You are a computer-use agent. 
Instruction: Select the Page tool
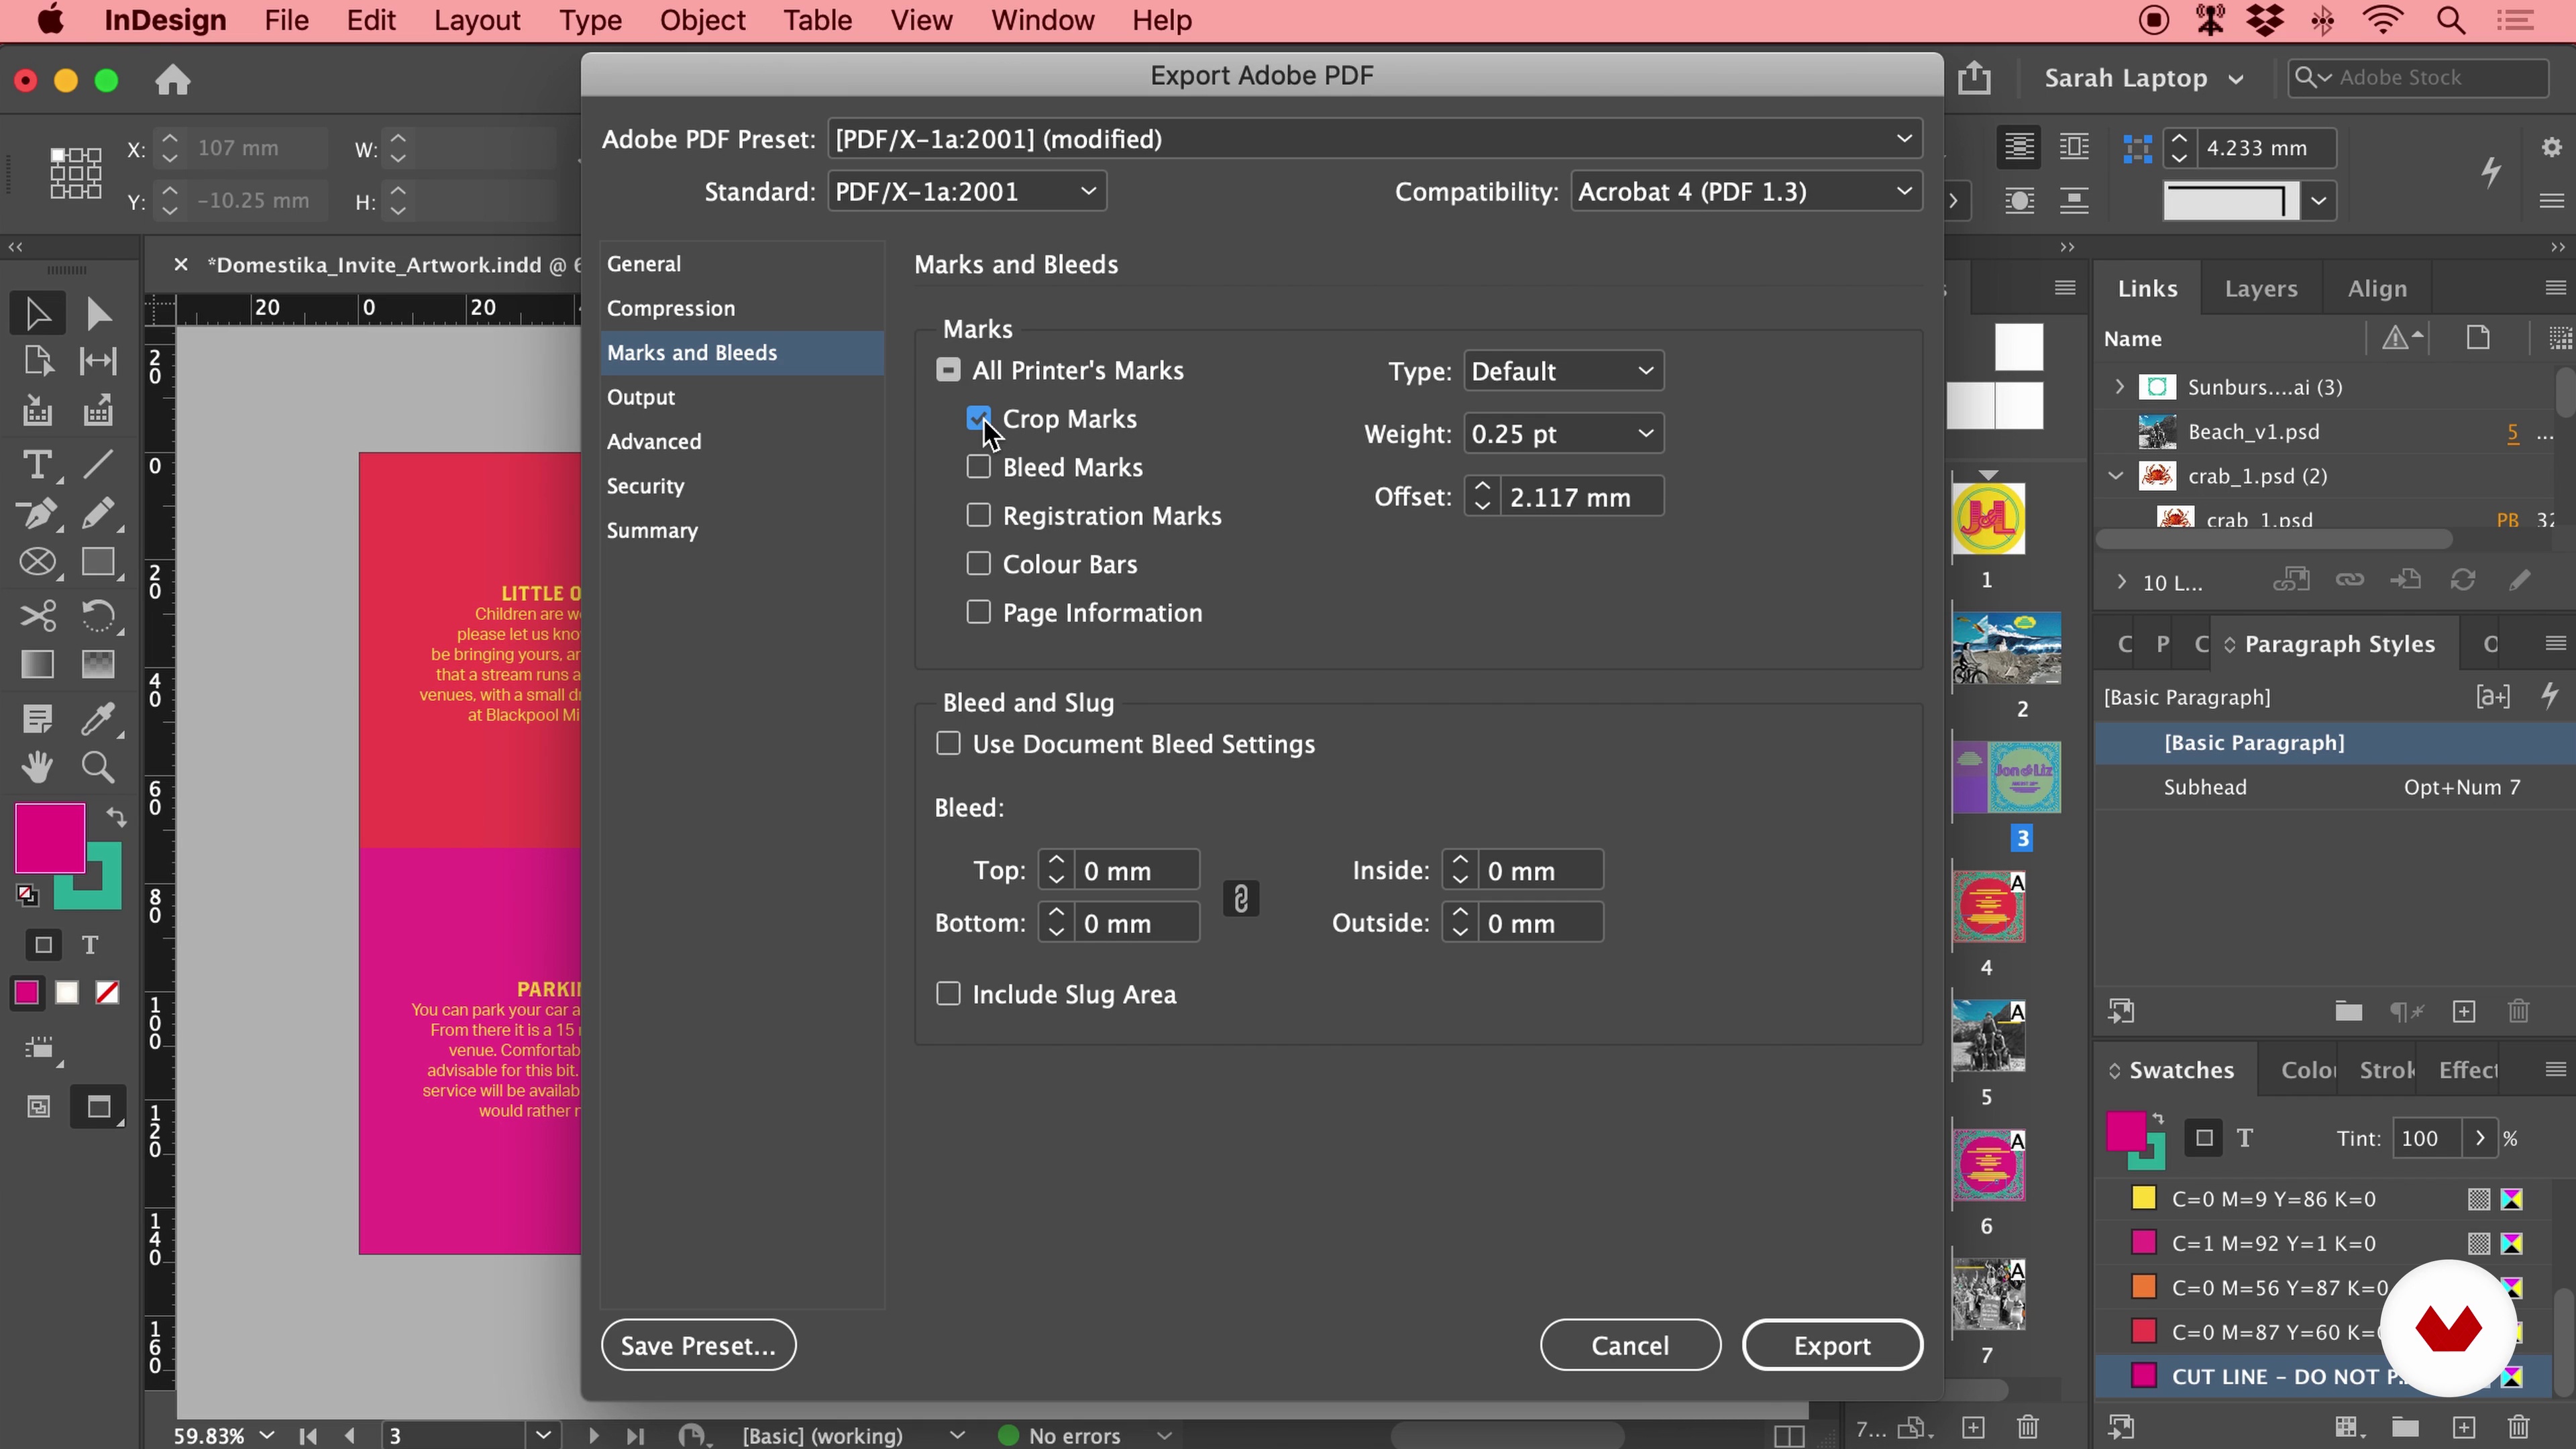click(37, 361)
